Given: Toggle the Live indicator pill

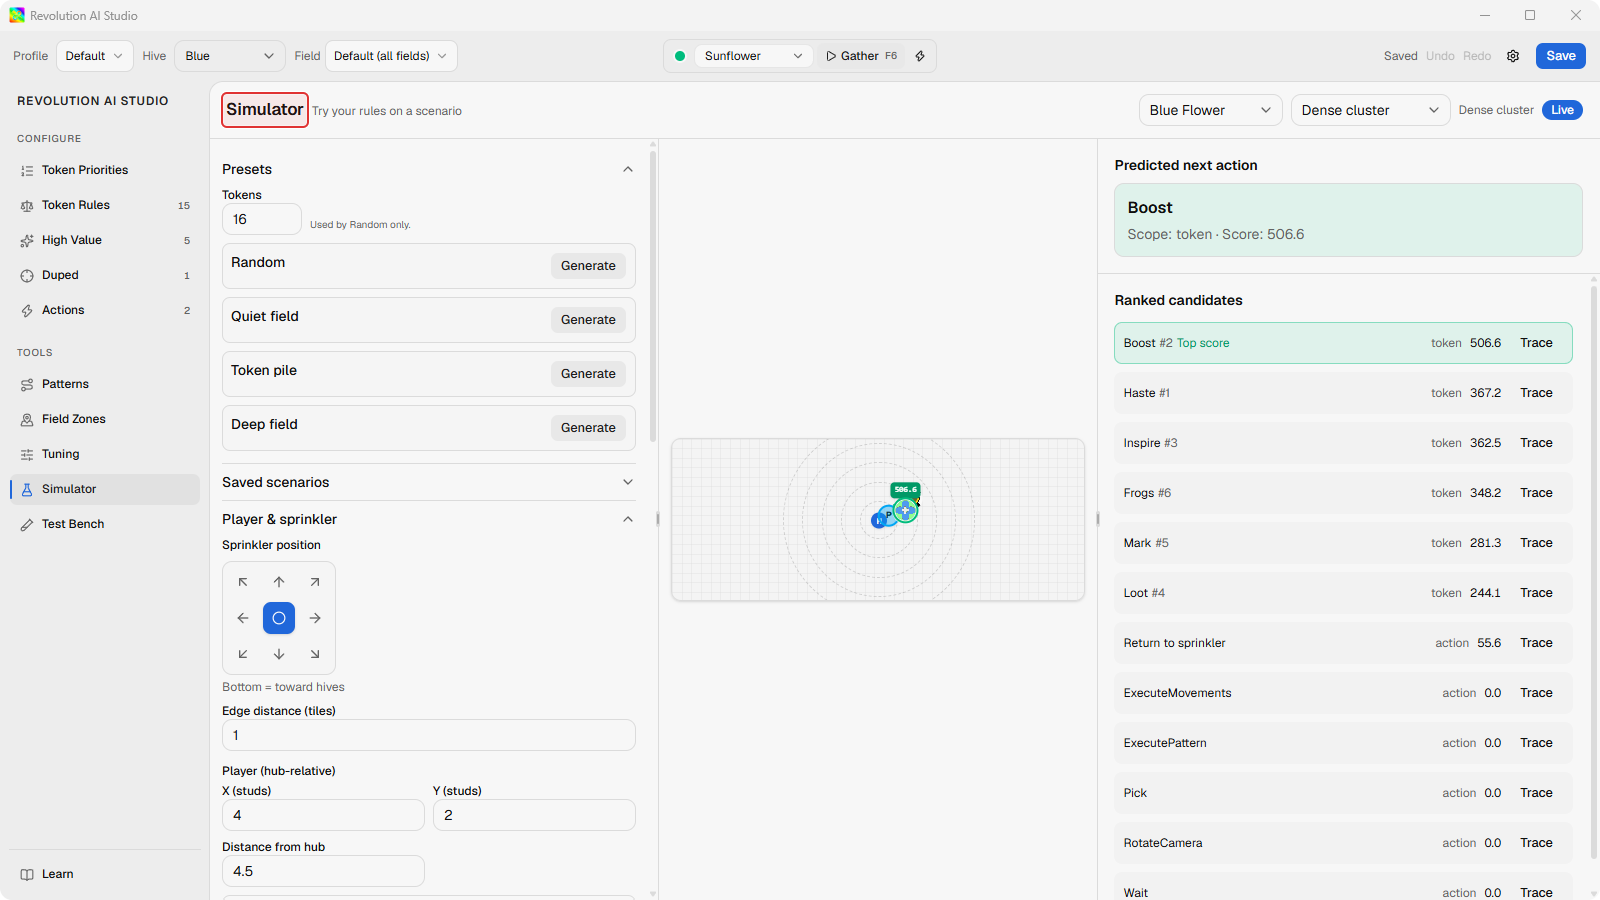Looking at the screenshot, I should 1562,110.
